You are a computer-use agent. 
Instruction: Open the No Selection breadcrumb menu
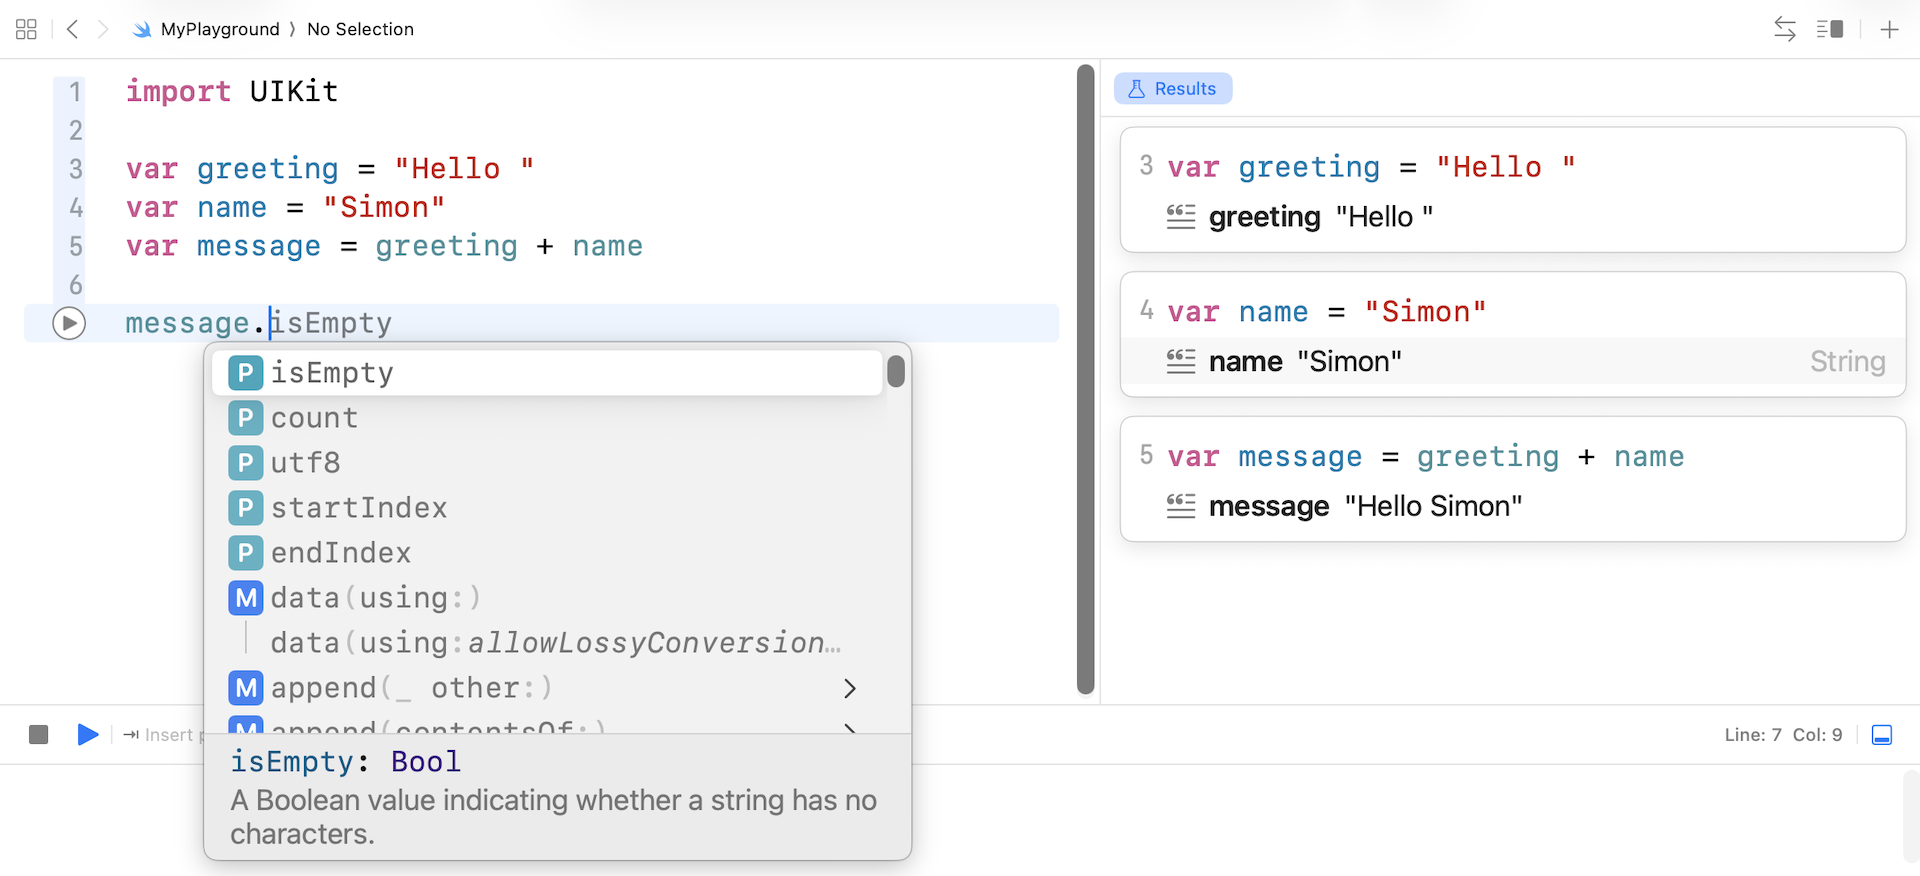point(360,29)
